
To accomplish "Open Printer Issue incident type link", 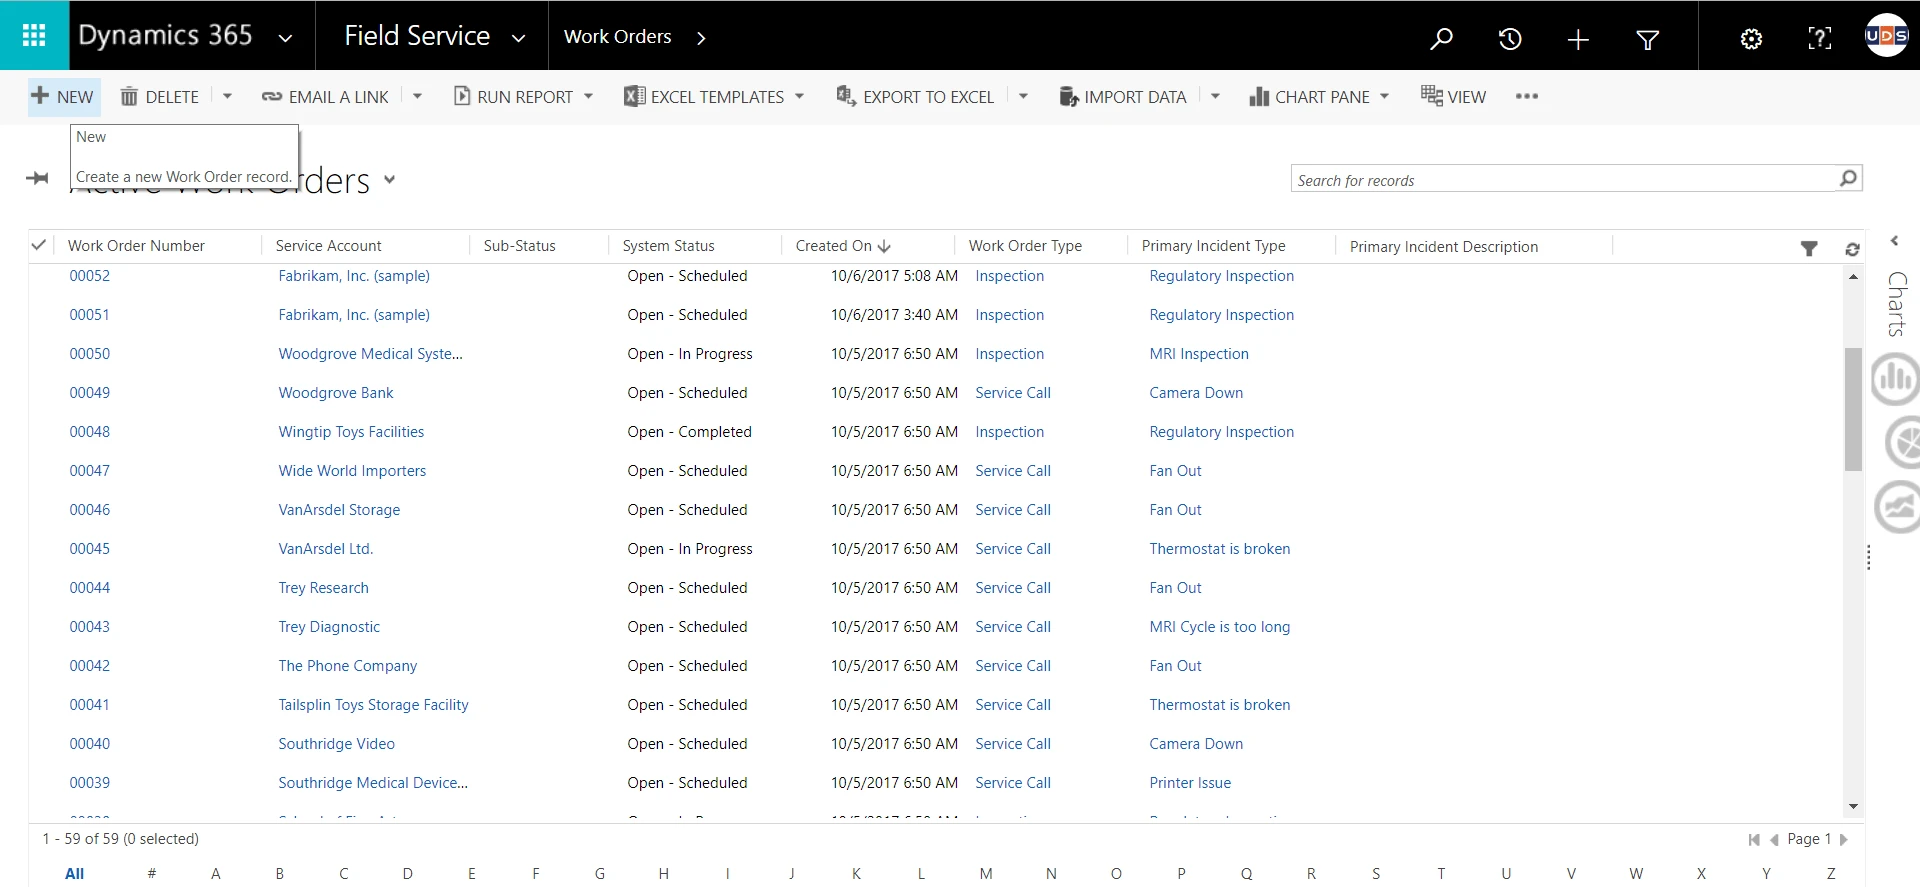I will (1190, 783).
